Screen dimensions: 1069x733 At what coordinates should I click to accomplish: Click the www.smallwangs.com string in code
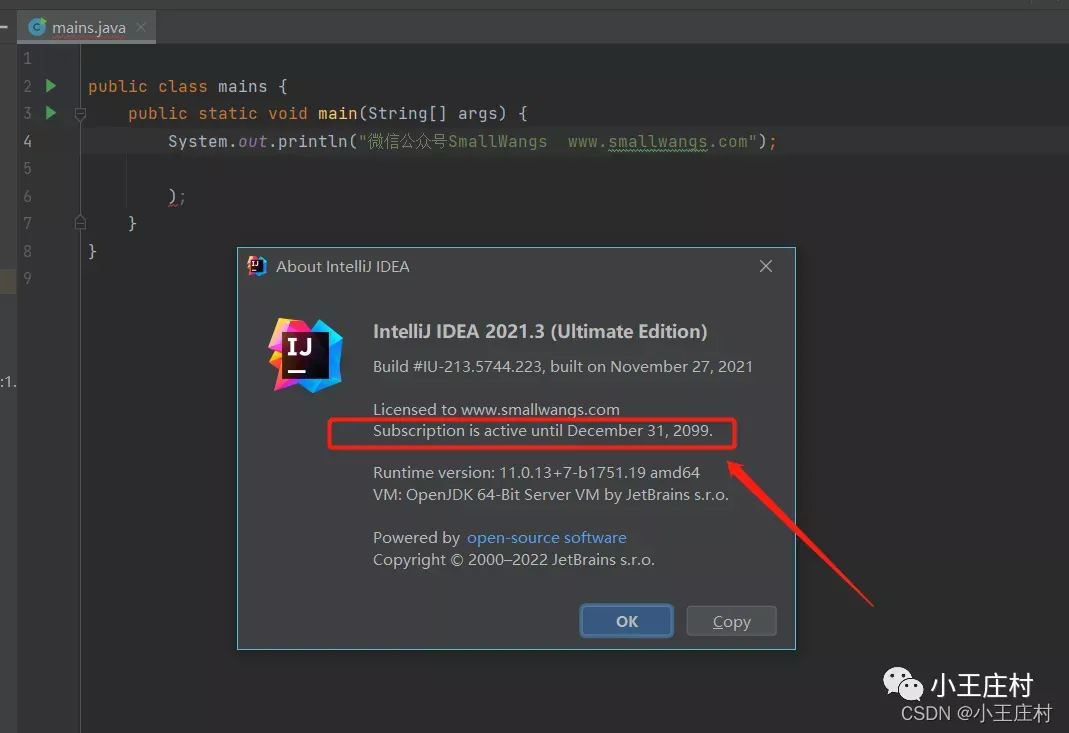[x=658, y=141]
